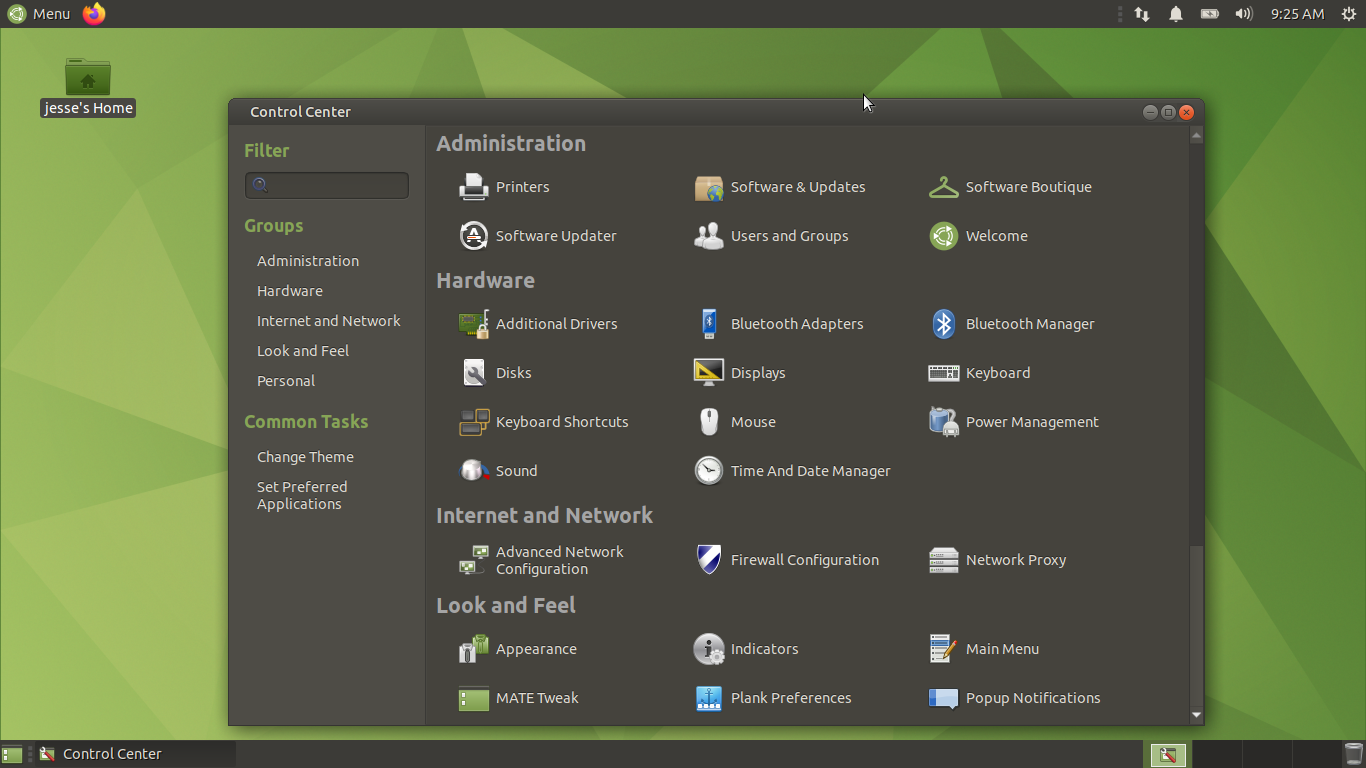Open the jesse's Home desktop folder

pos(88,86)
